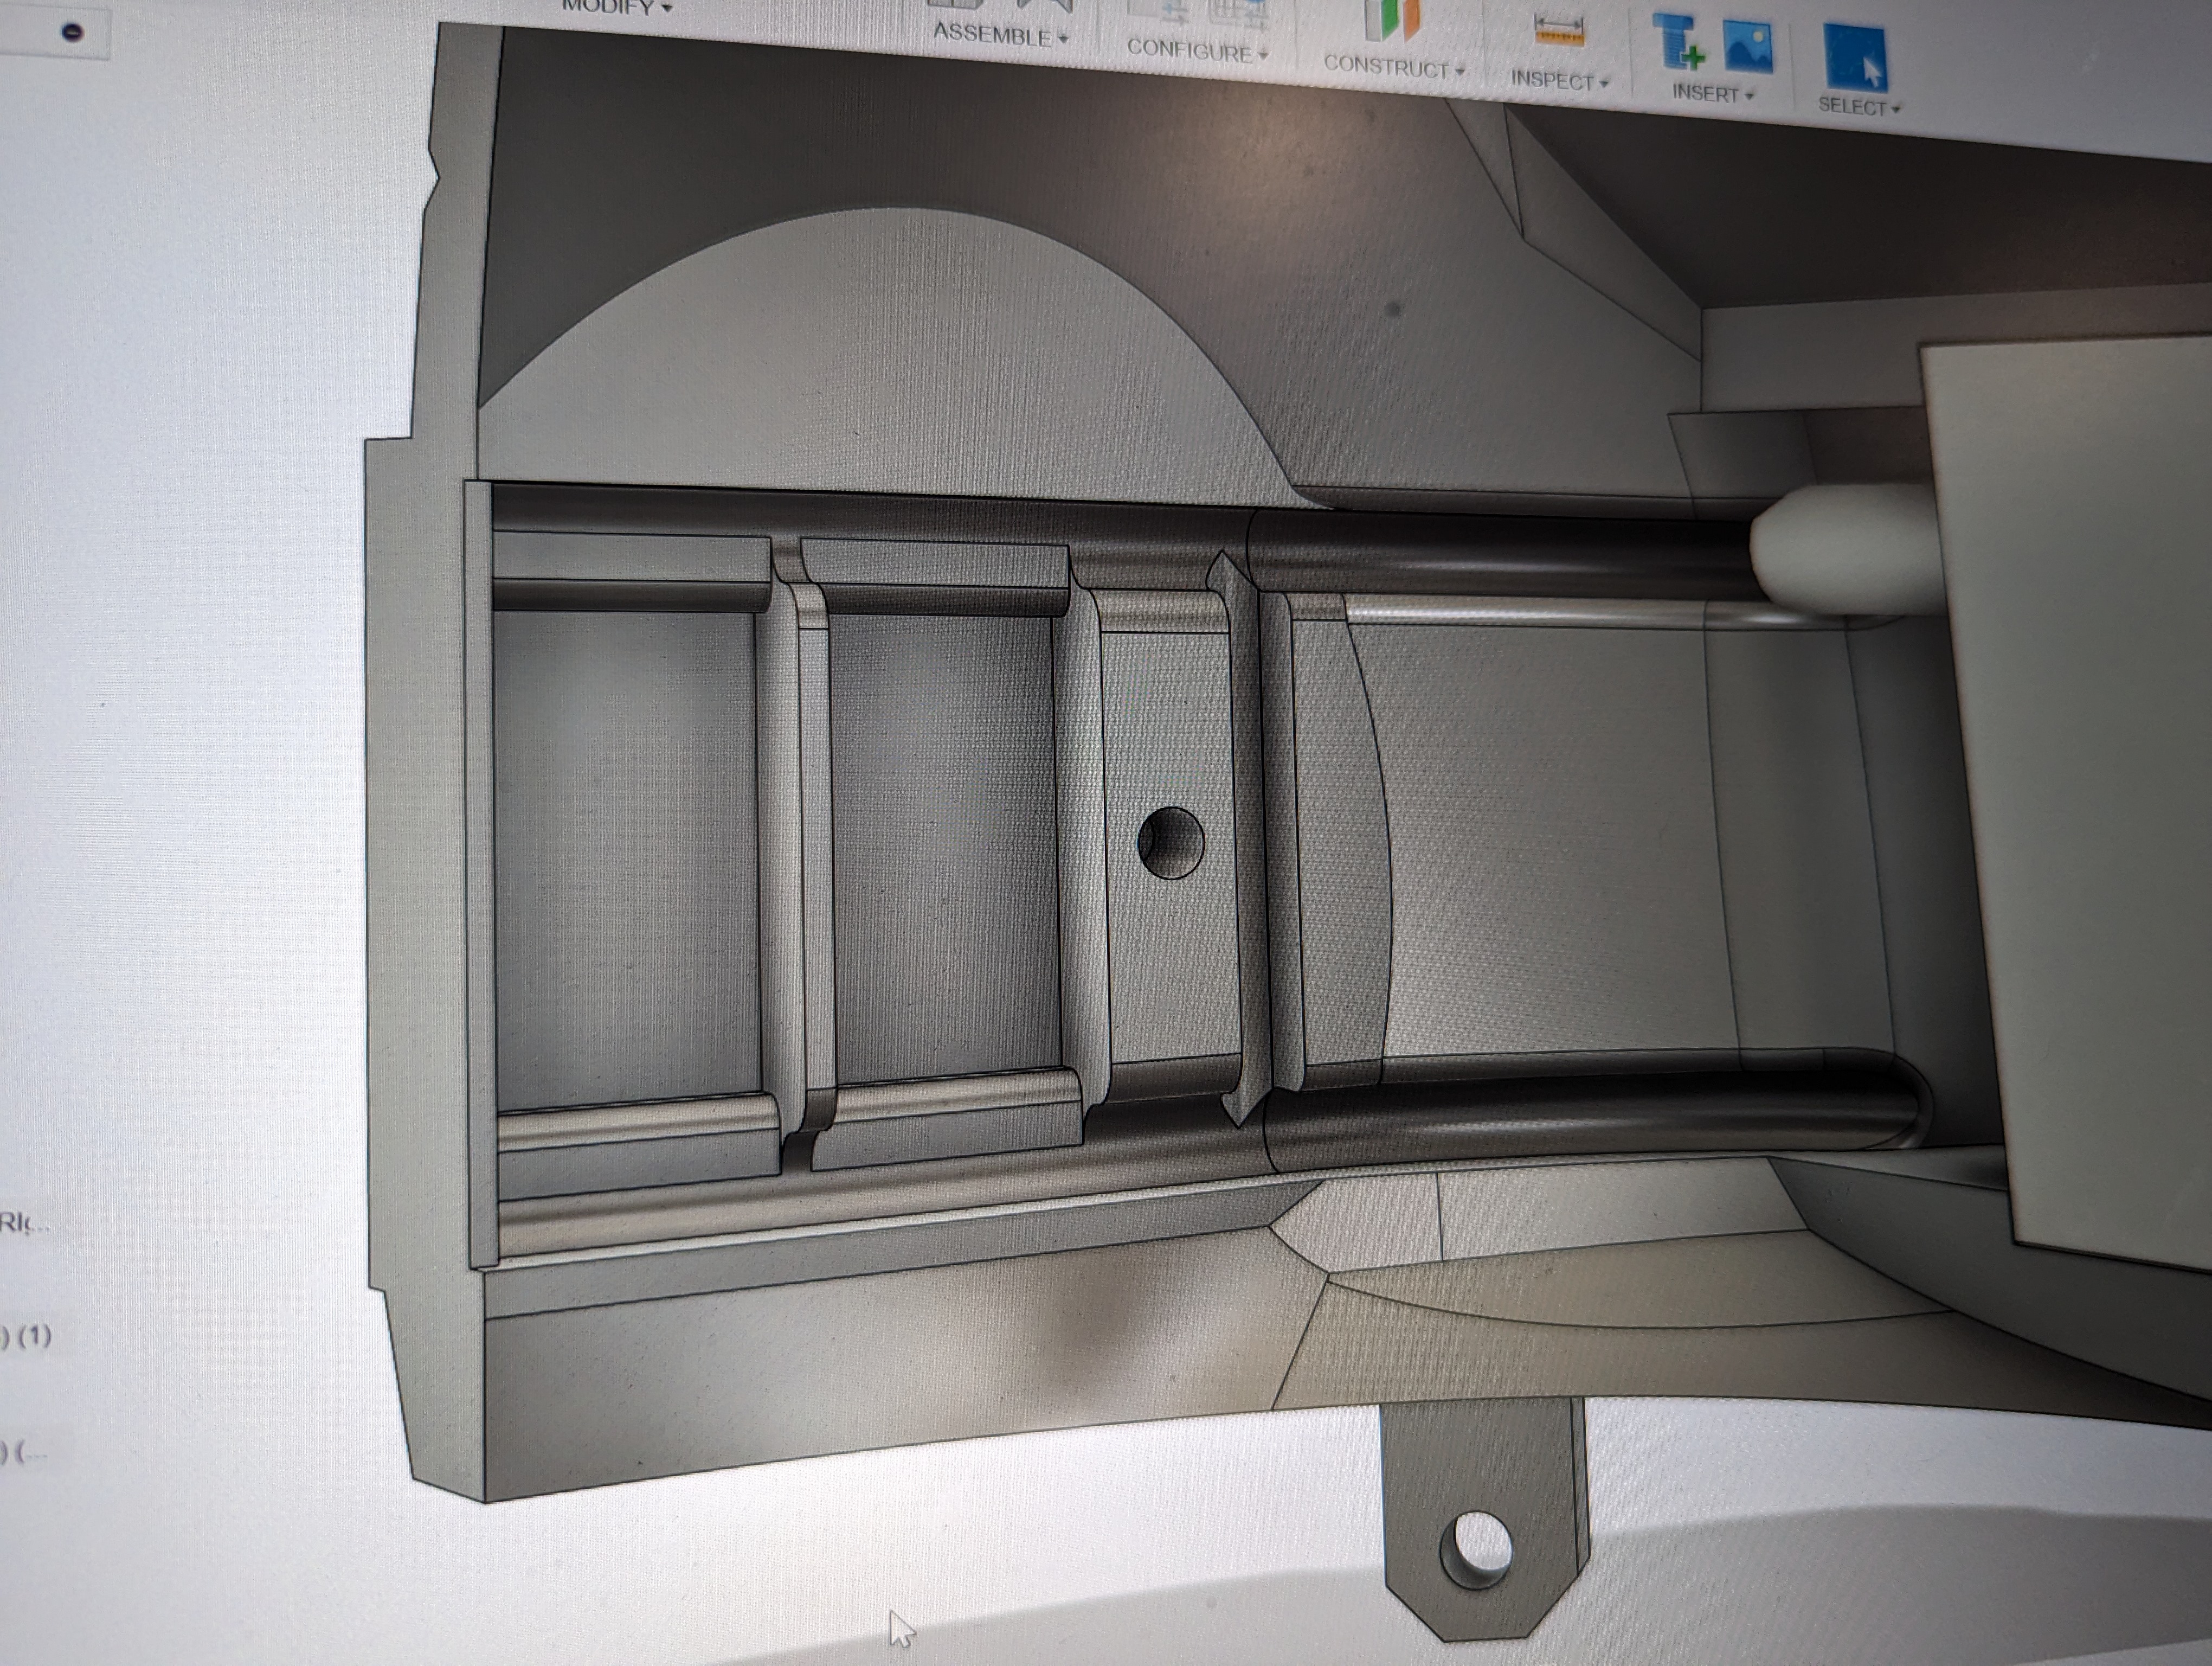
Task: Click the Construct plane icon
Action: click(x=1392, y=20)
